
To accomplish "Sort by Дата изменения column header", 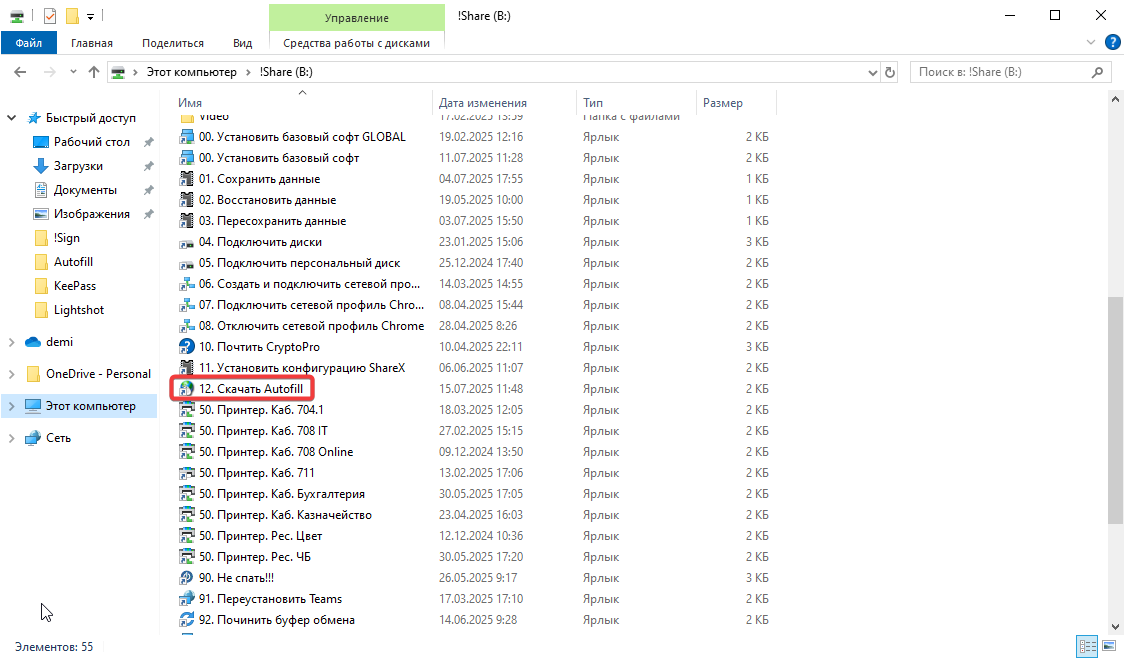I will tap(483, 103).
